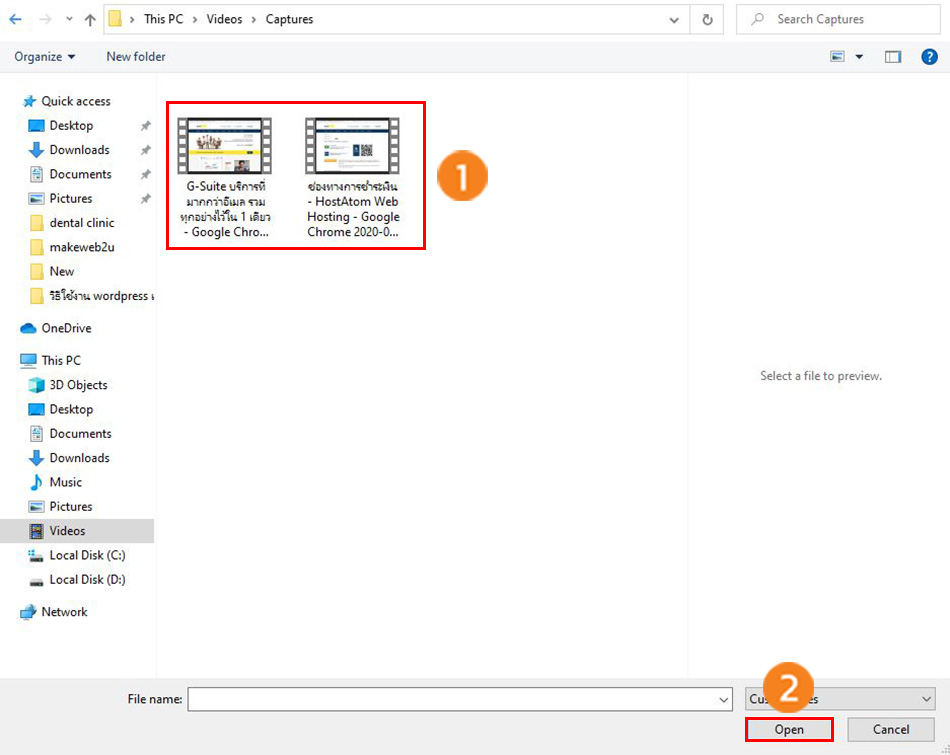This screenshot has width=950, height=755.
Task: Open the Organize menu
Action: (x=45, y=57)
